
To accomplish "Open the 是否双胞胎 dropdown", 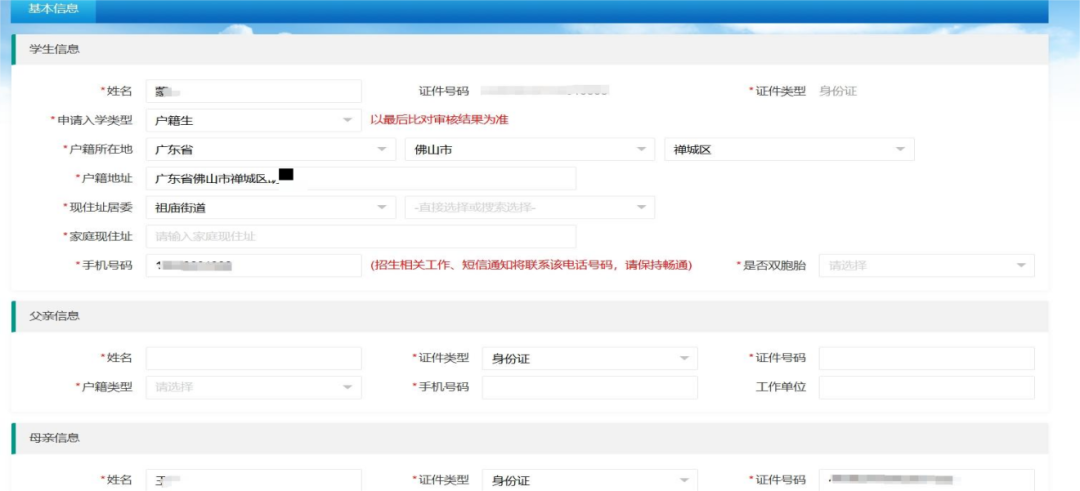I will (926, 265).
